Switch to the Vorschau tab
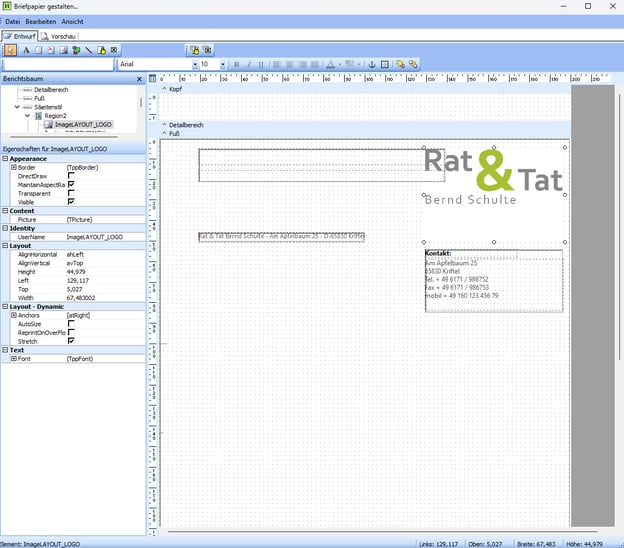Viewport: 624px width, 548px height. pos(61,35)
